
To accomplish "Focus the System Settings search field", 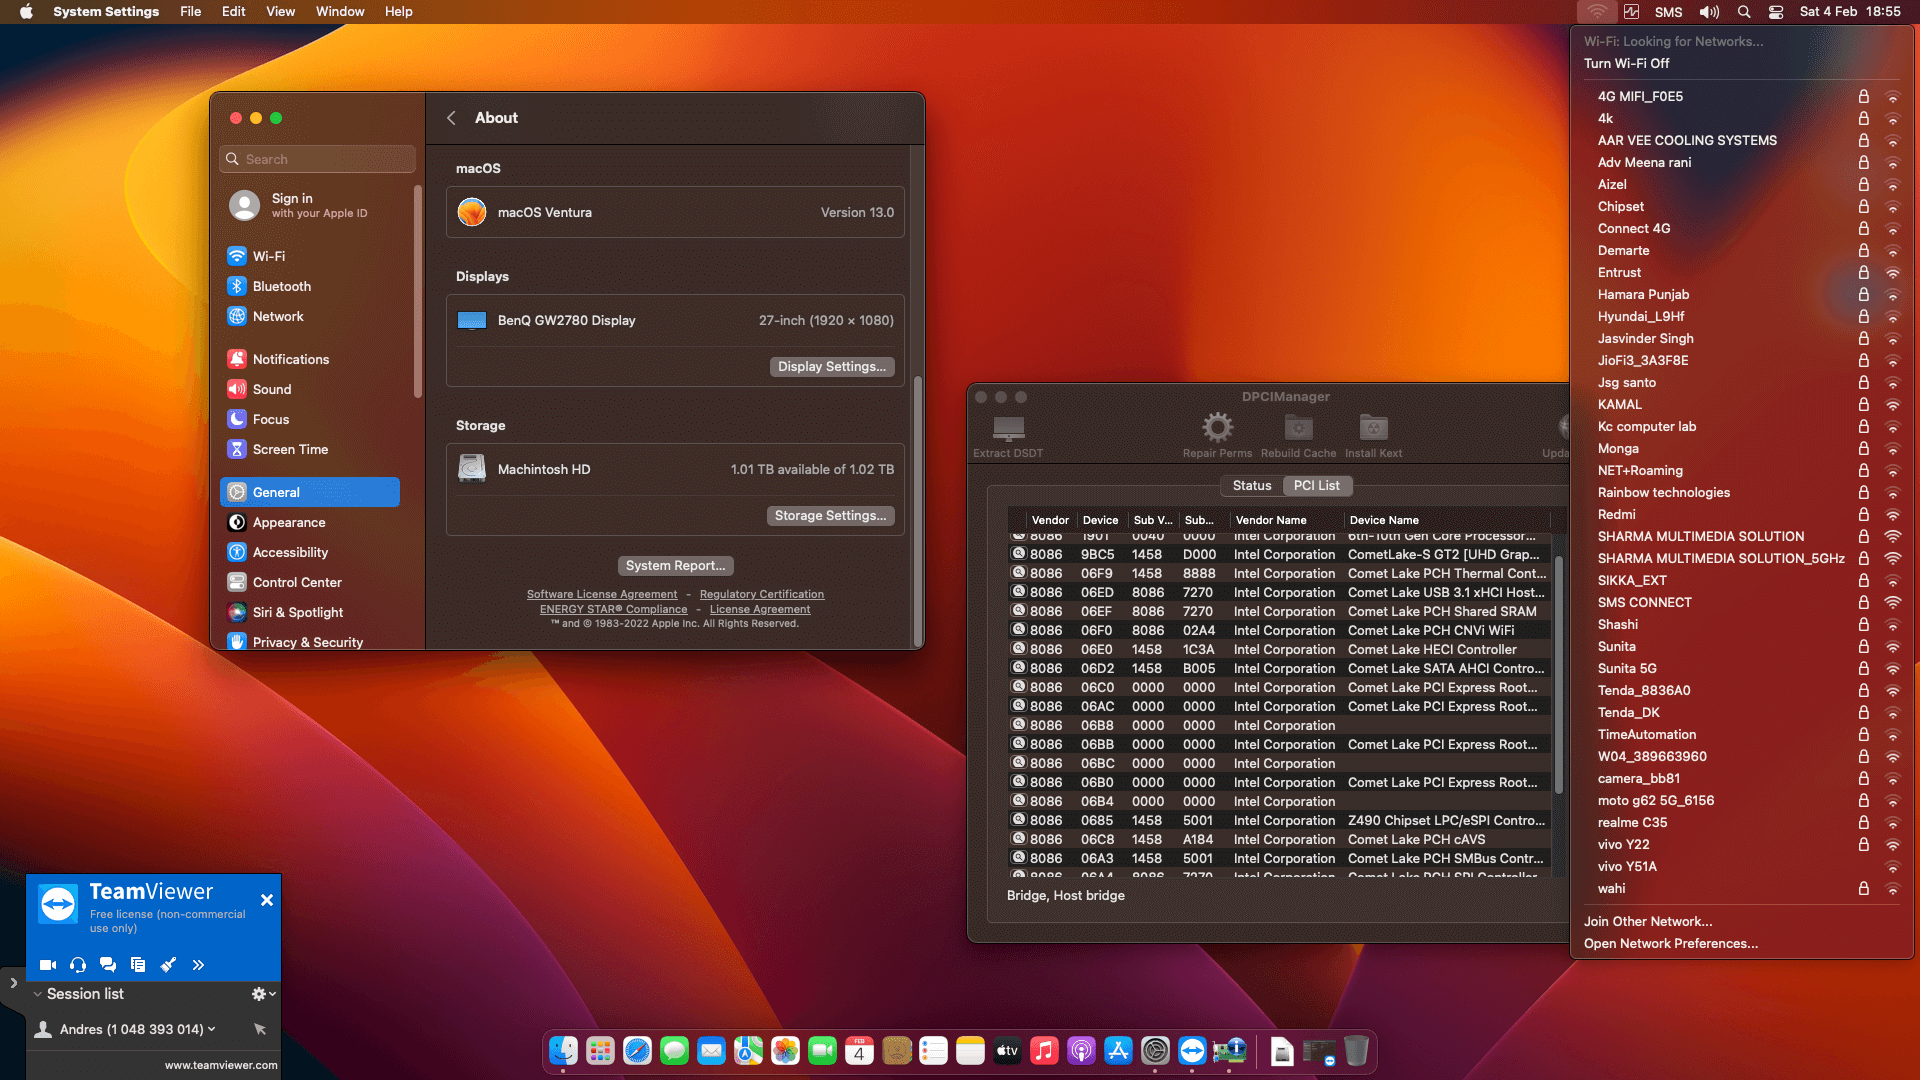I will 317,159.
